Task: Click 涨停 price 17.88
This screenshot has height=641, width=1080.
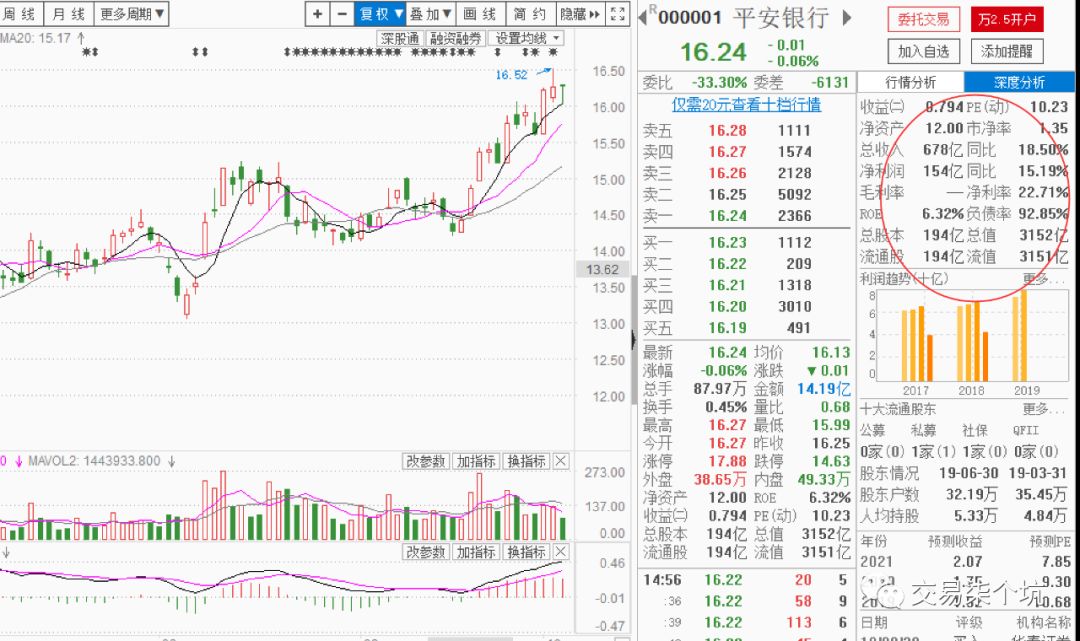Action: 727,461
